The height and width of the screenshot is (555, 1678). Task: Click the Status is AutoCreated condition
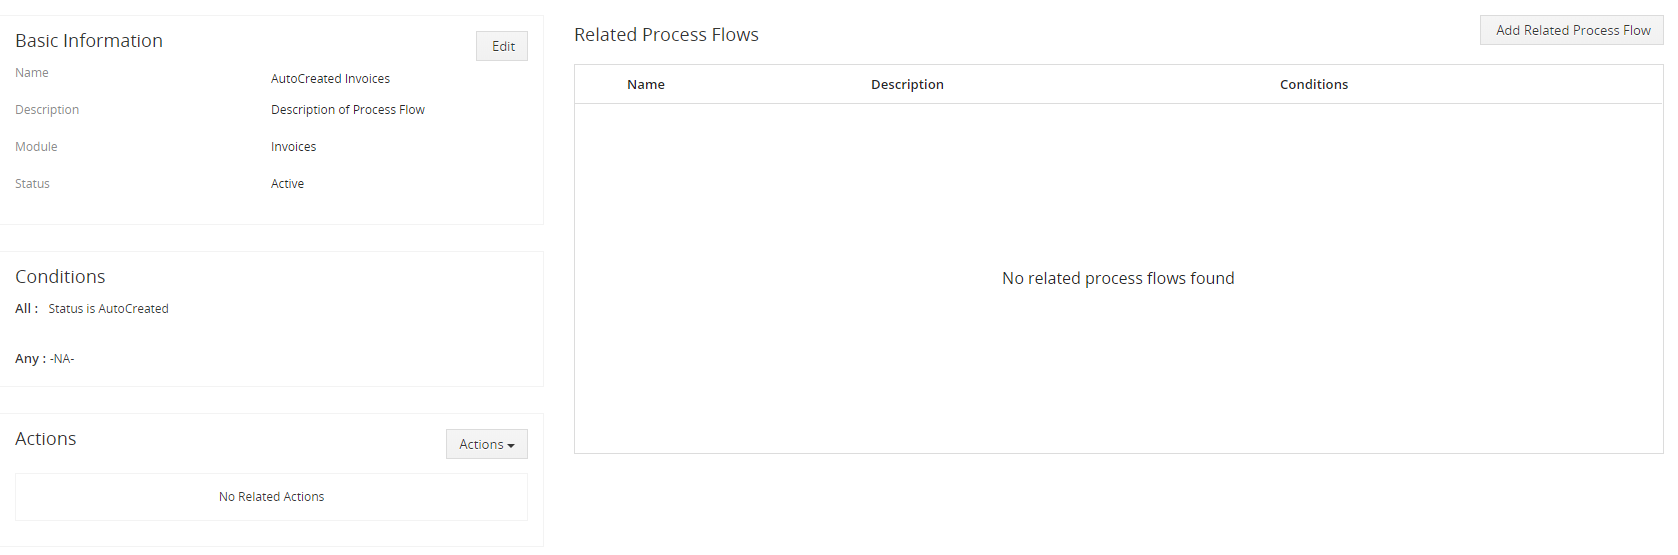pos(108,309)
